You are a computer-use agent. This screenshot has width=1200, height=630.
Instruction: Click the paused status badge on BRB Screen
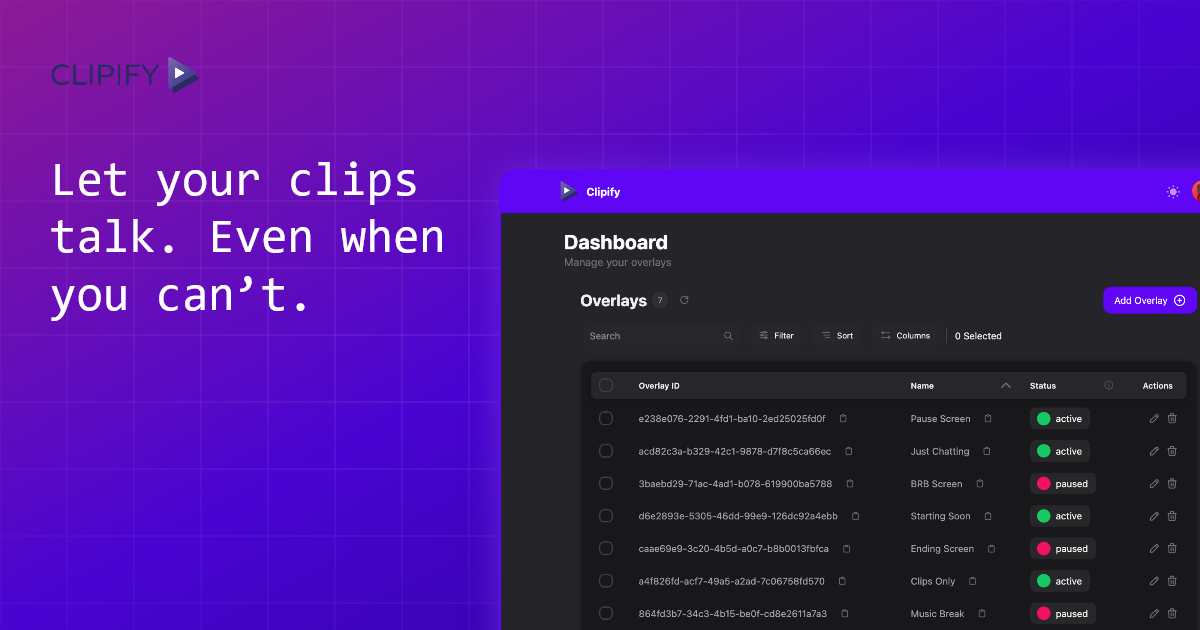coord(1062,483)
